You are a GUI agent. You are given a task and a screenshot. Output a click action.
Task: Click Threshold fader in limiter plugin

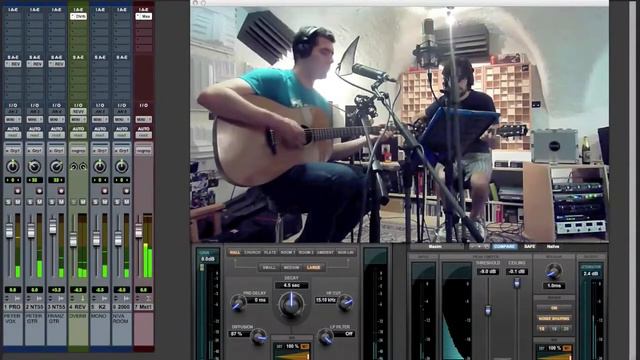tap(488, 311)
